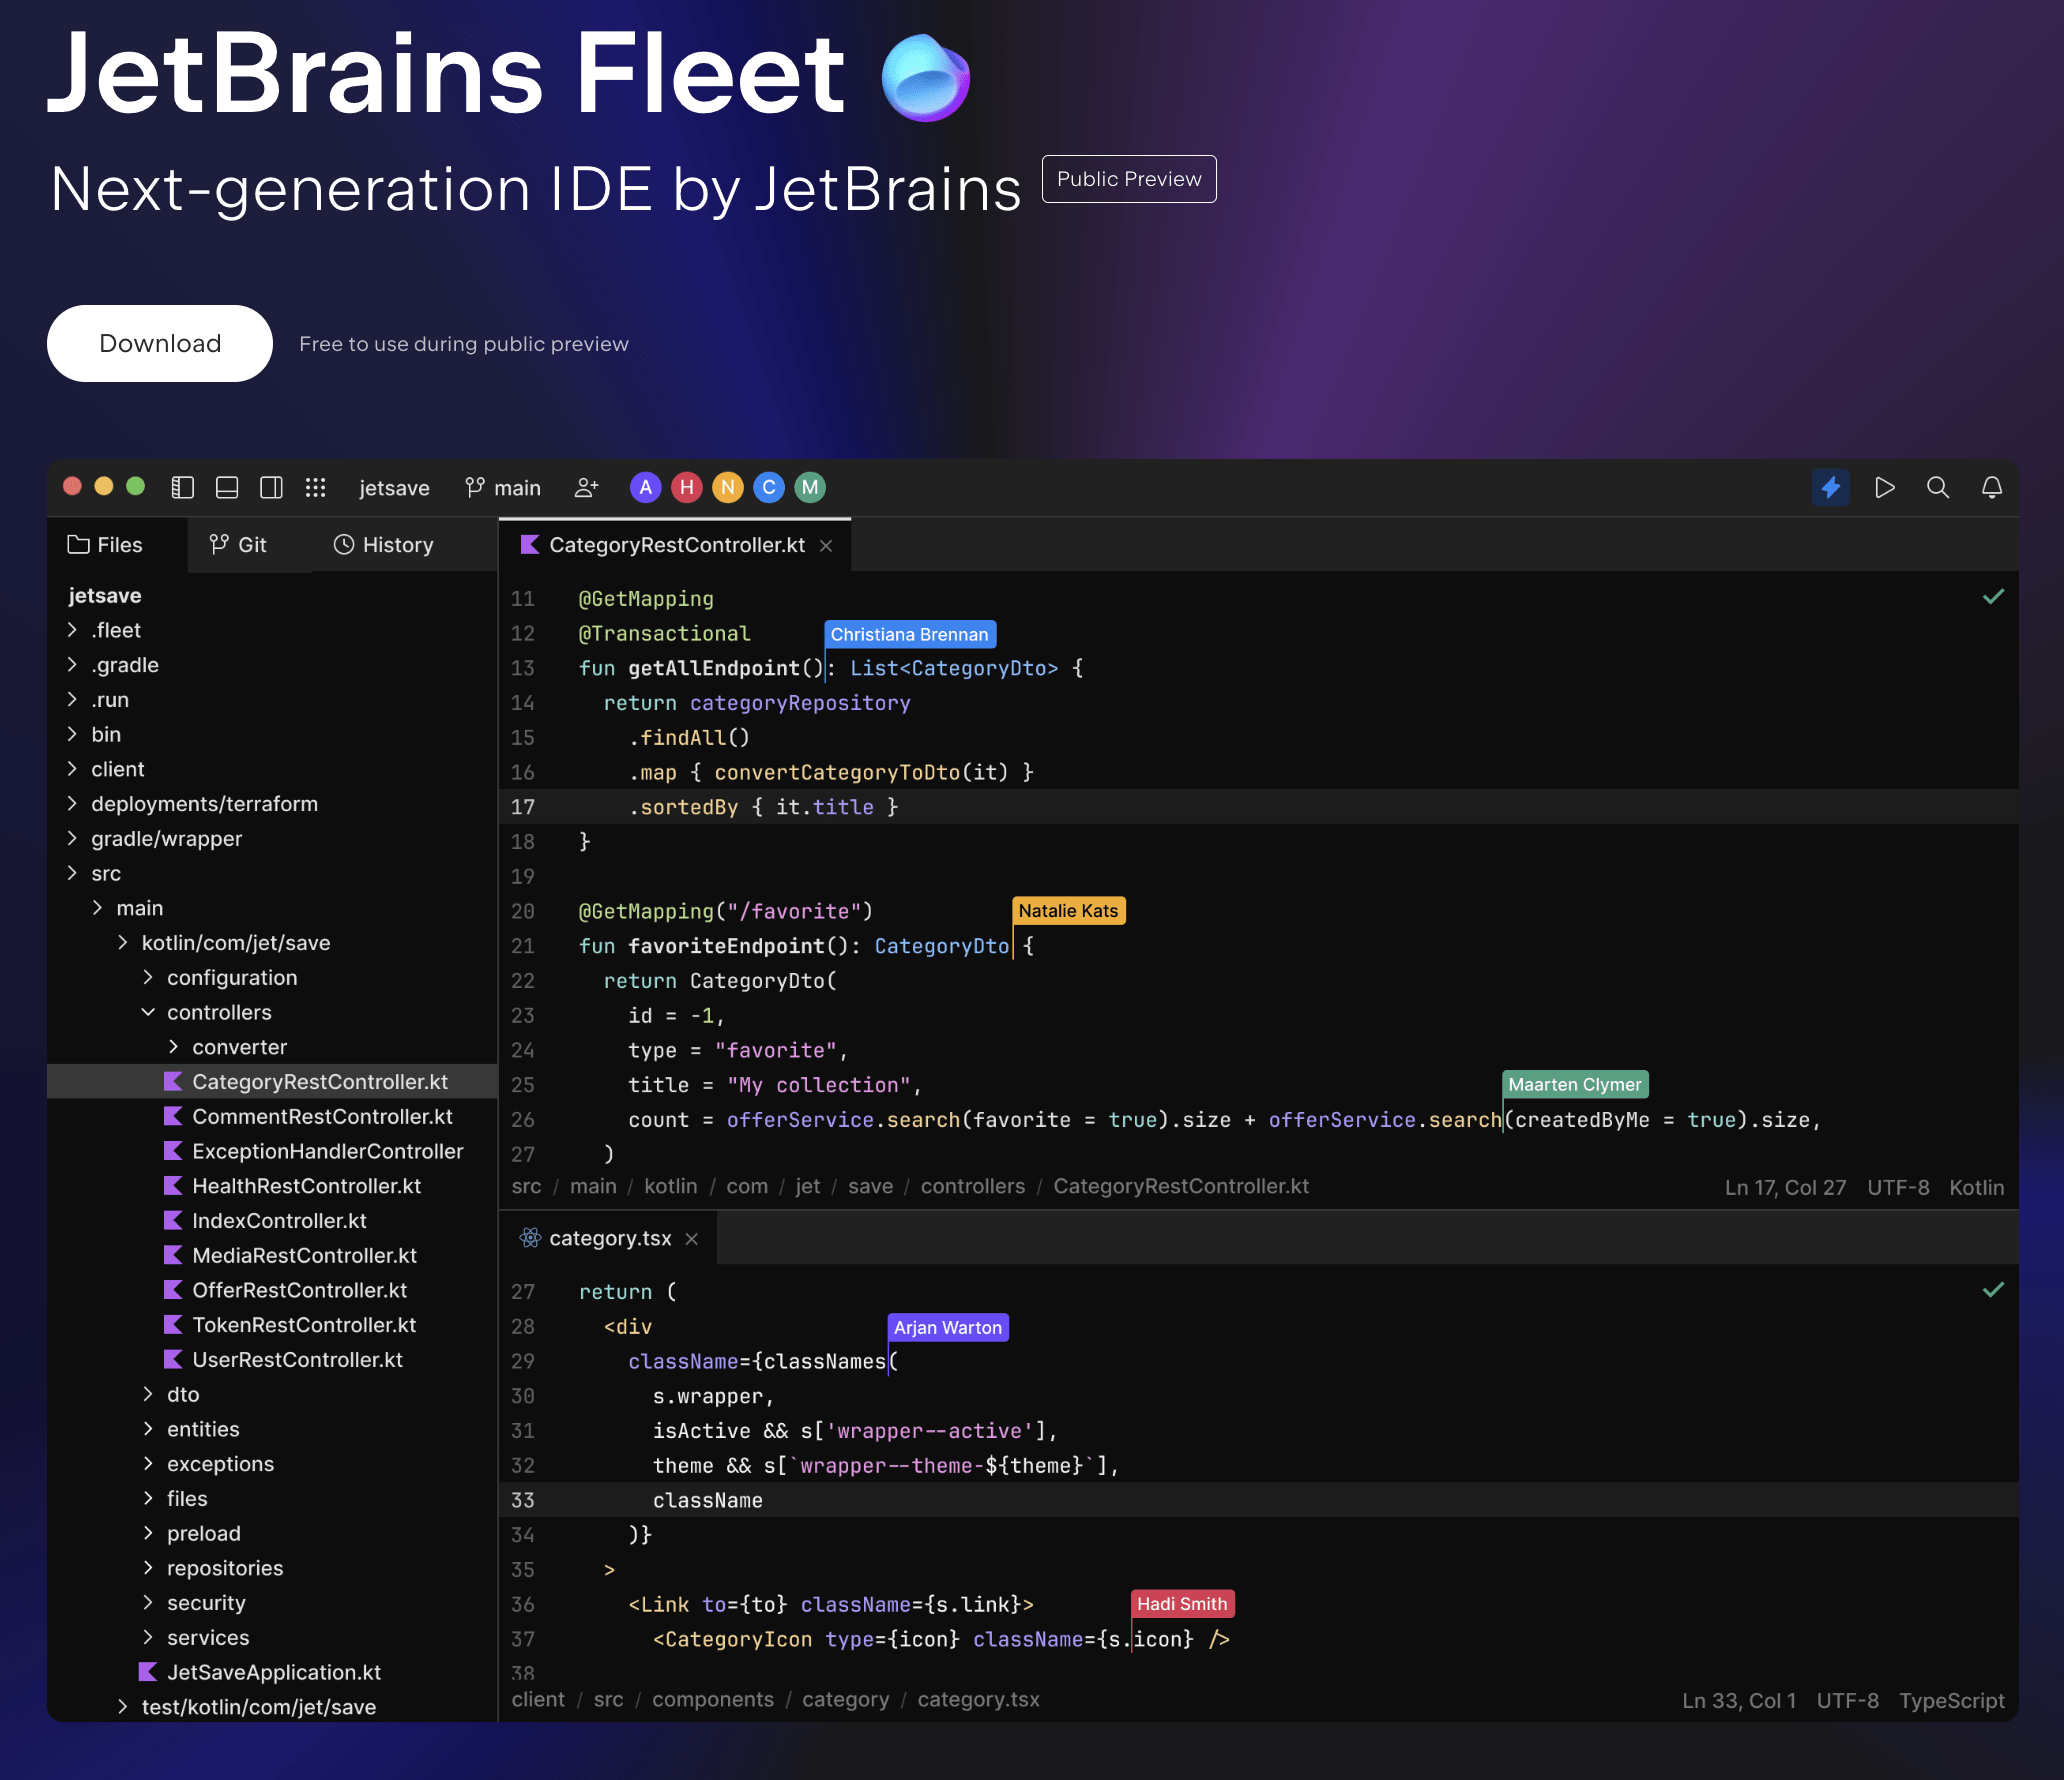Click the green checkmark in Kotlin editor

click(x=1993, y=597)
